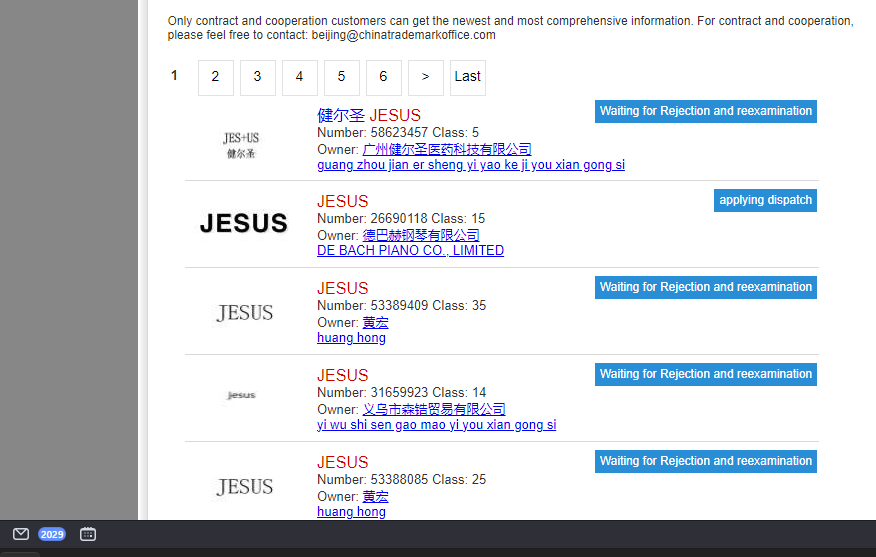Go to results page 3
The image size is (876, 557).
pyautogui.click(x=257, y=77)
